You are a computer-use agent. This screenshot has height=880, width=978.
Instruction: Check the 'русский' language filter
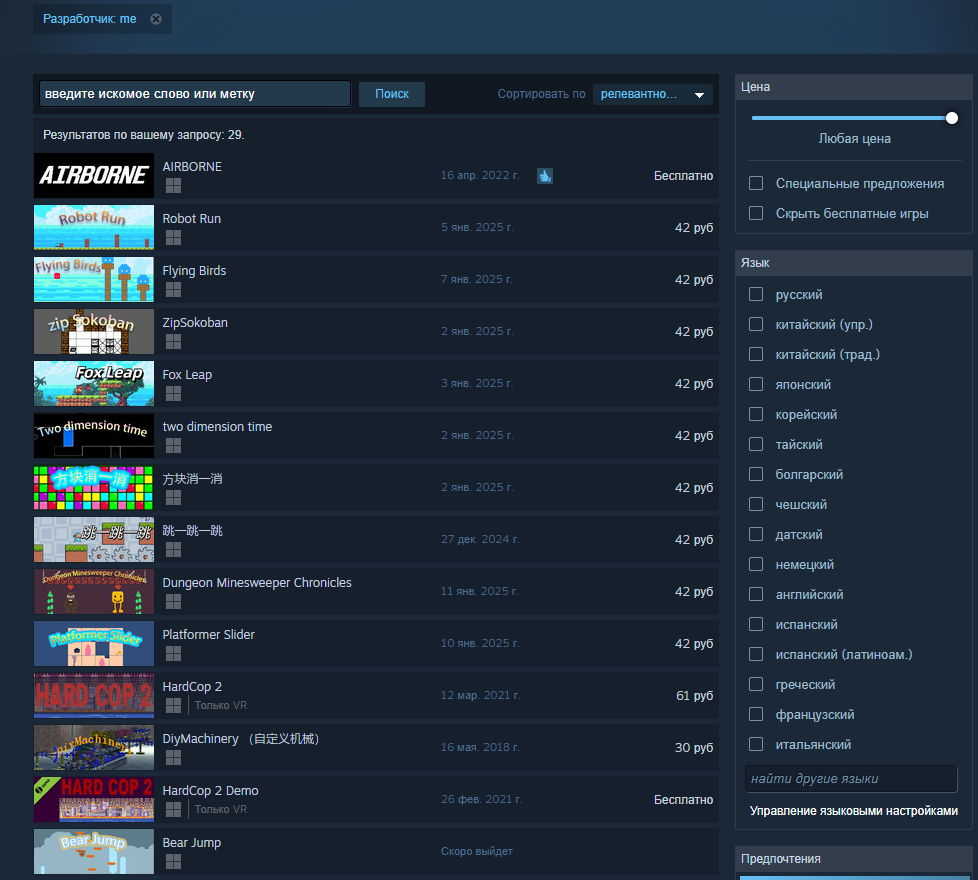(x=756, y=294)
